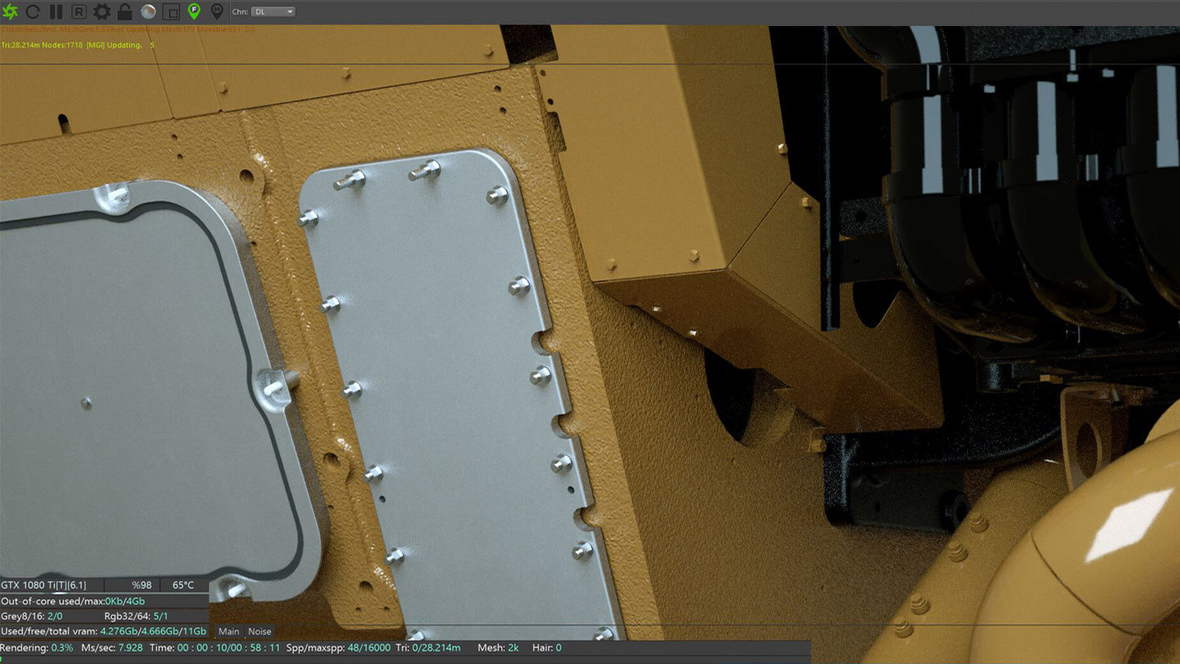1180x664 pixels.
Task: Click the R region render icon
Action: (79, 12)
